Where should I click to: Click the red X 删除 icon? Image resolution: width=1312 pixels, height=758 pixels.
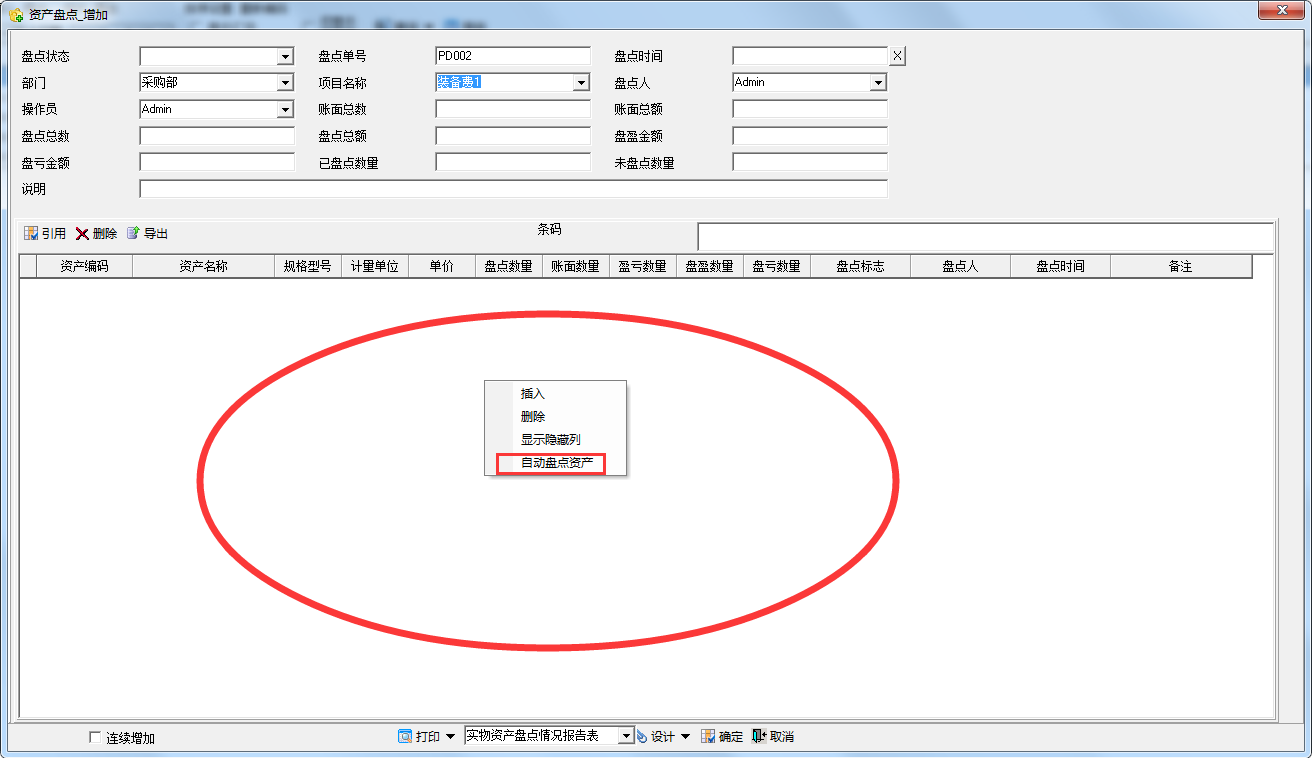(x=82, y=233)
